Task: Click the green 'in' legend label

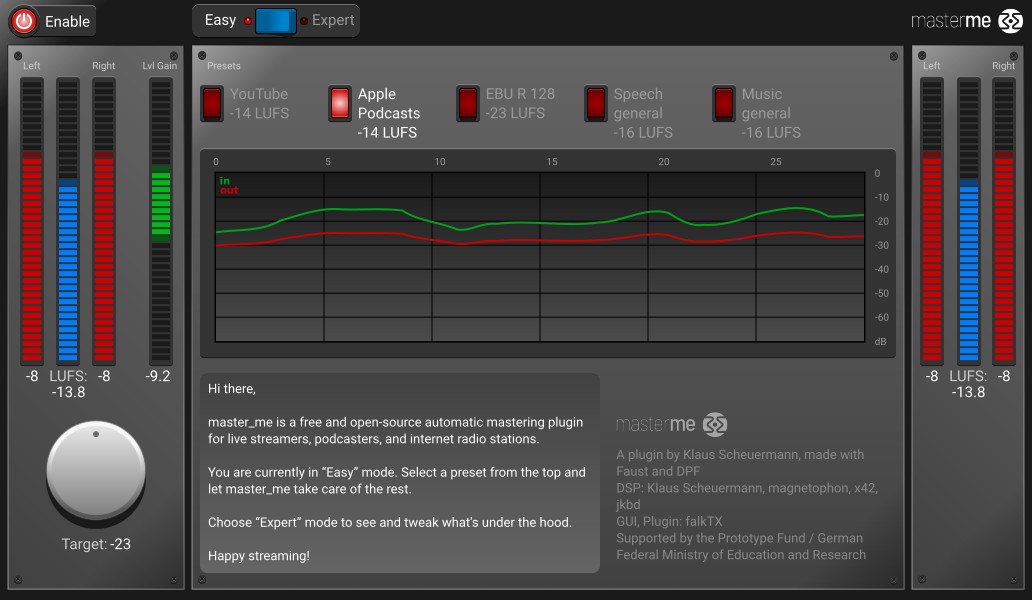Action: (x=225, y=181)
